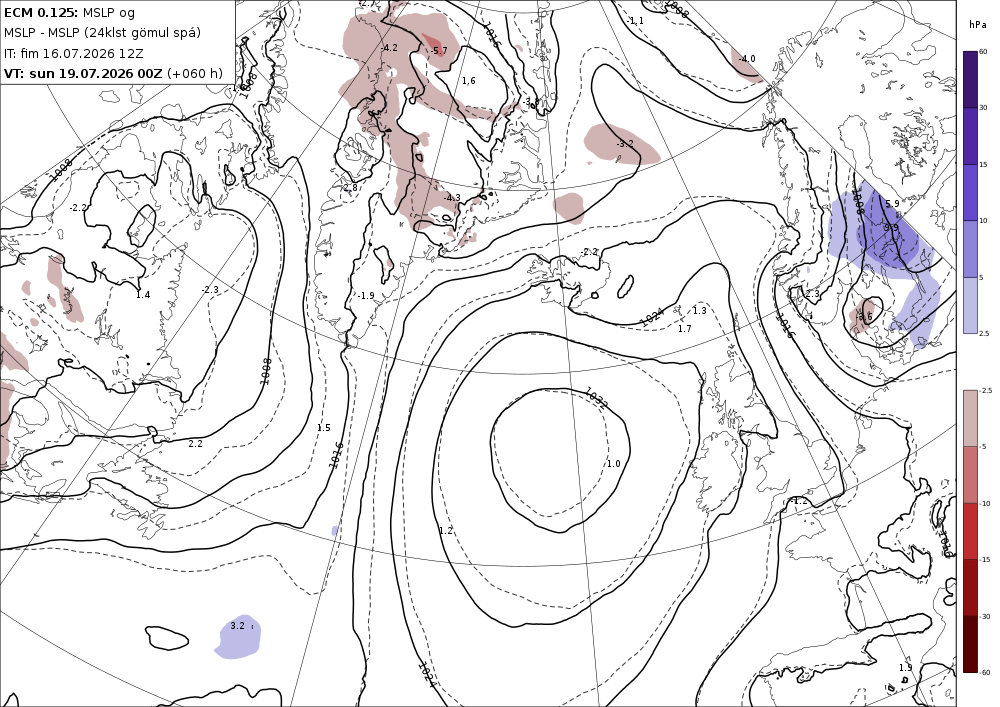Click the 'ECM 0.125: MSLP og' title line
Image resolution: width=1000 pixels, height=707 pixels.
[x=69, y=13]
